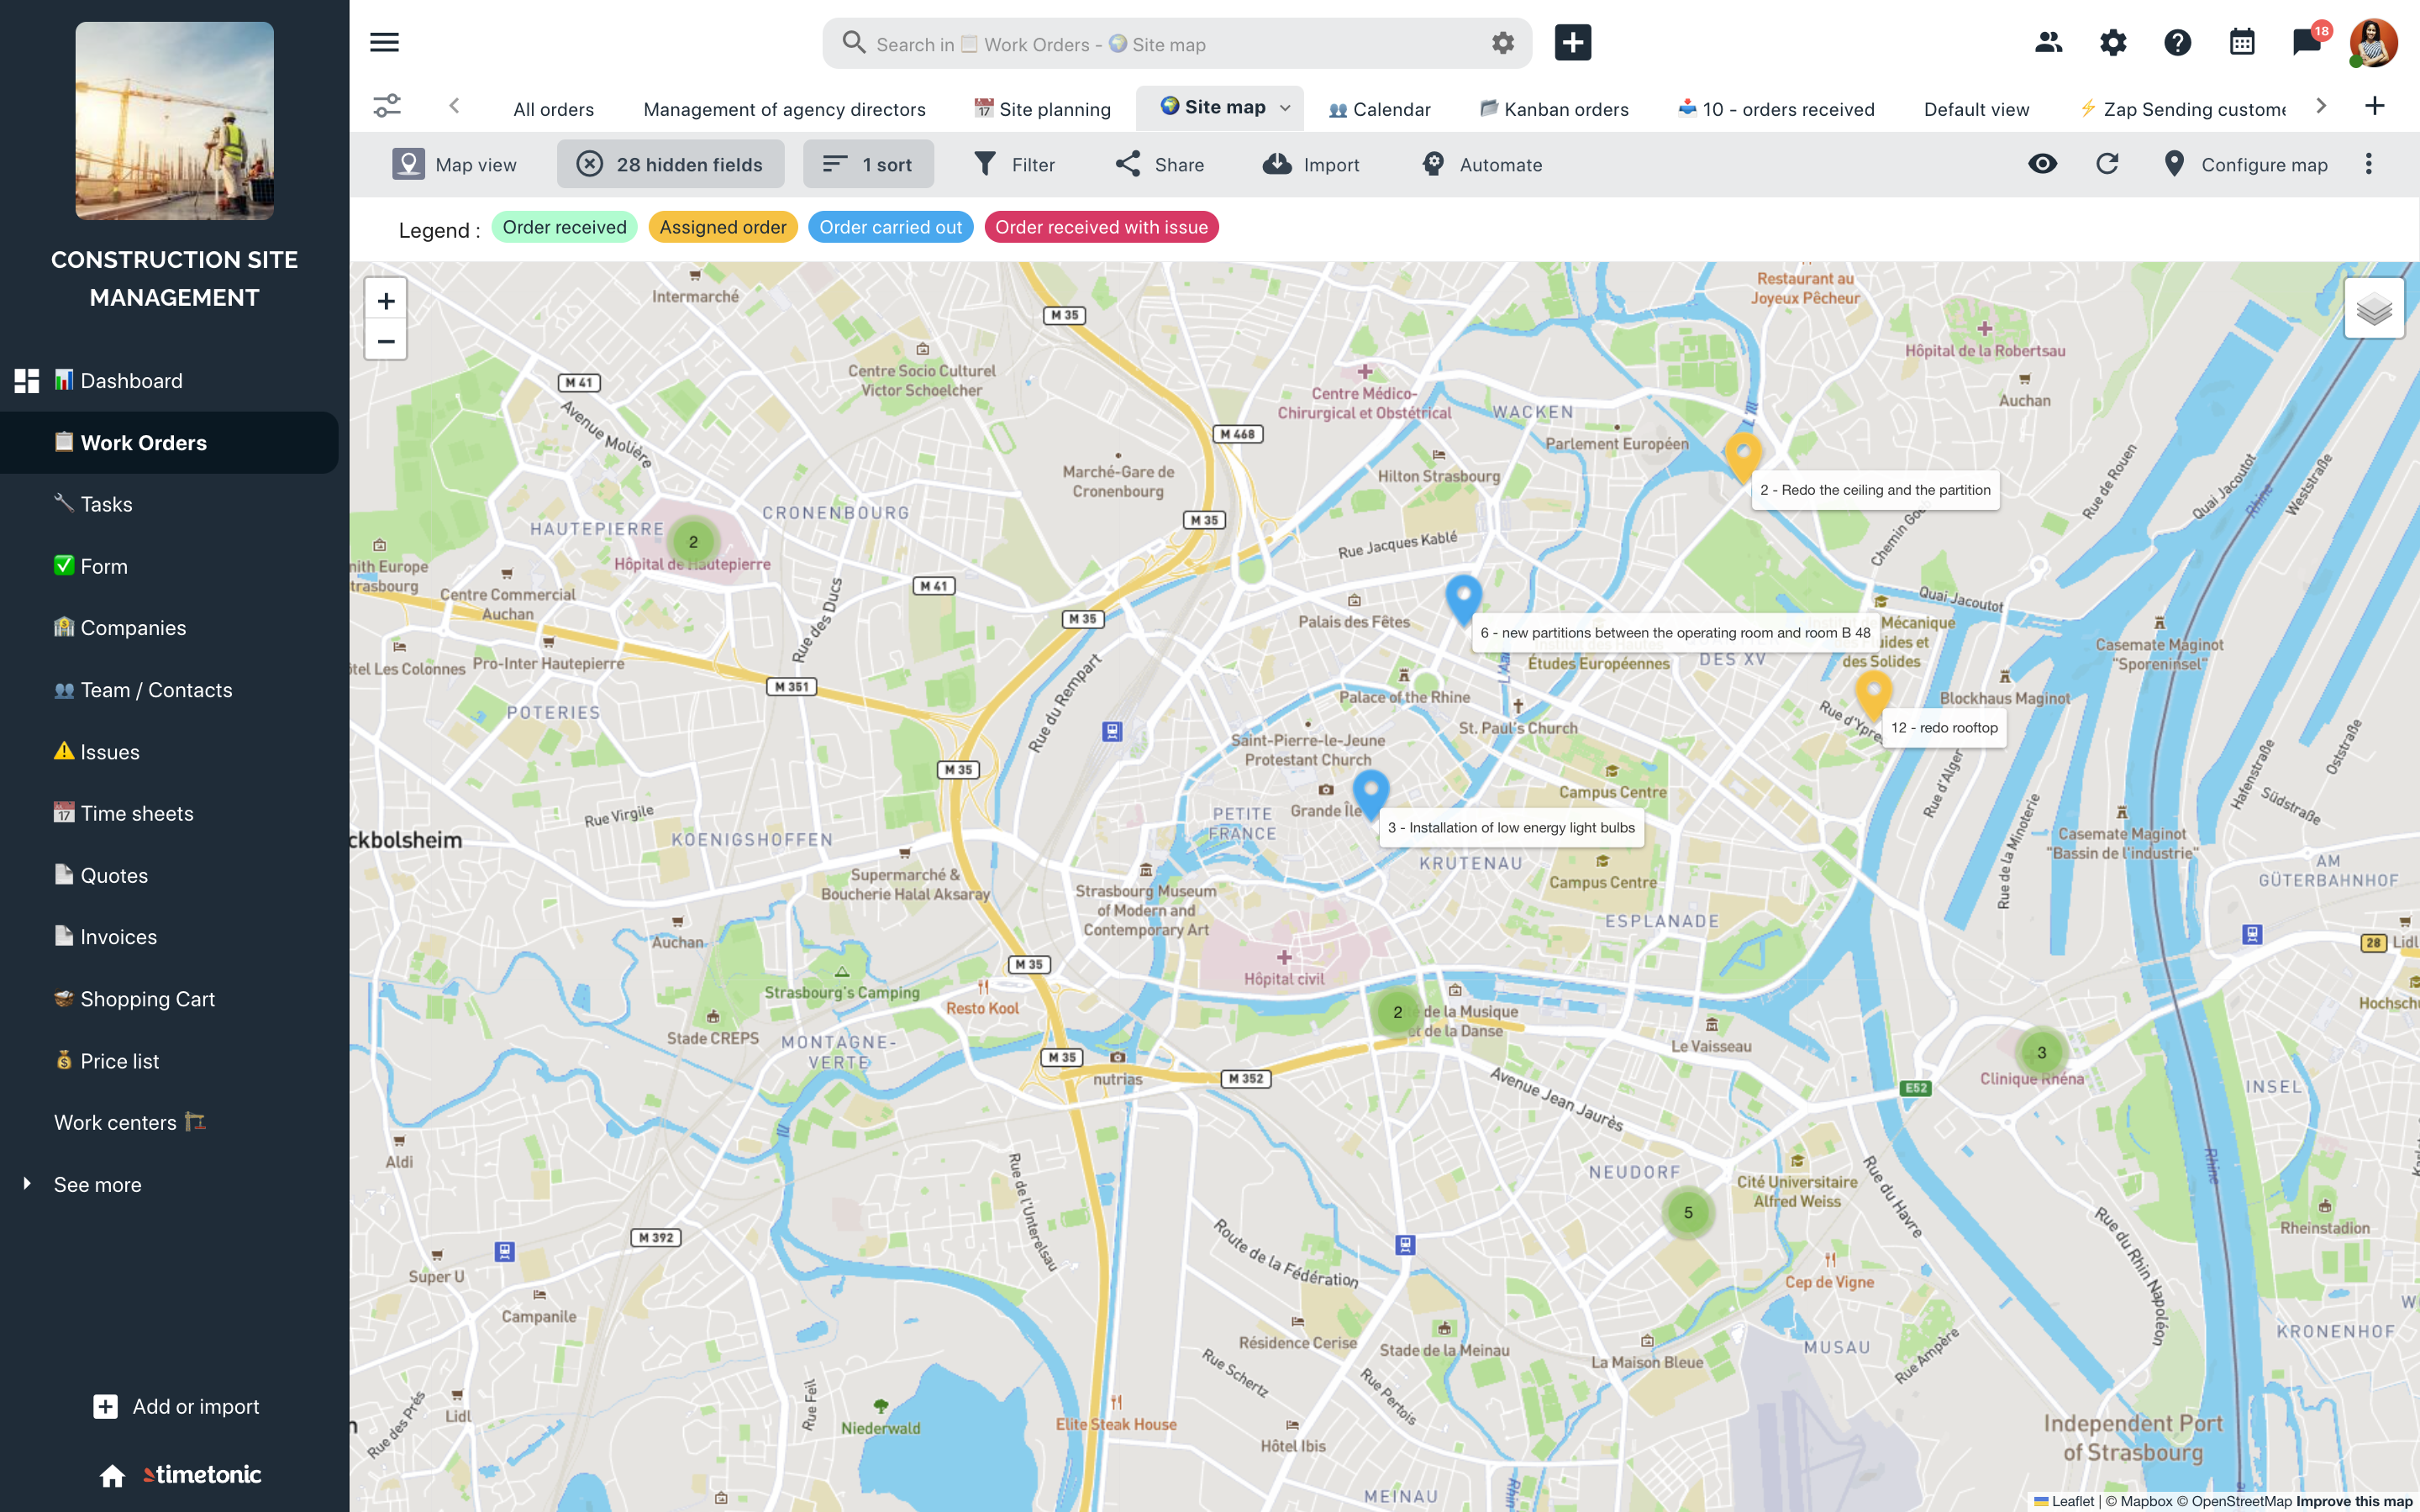The image size is (2420, 1512).
Task: Click the Automate button
Action: [x=1482, y=164]
